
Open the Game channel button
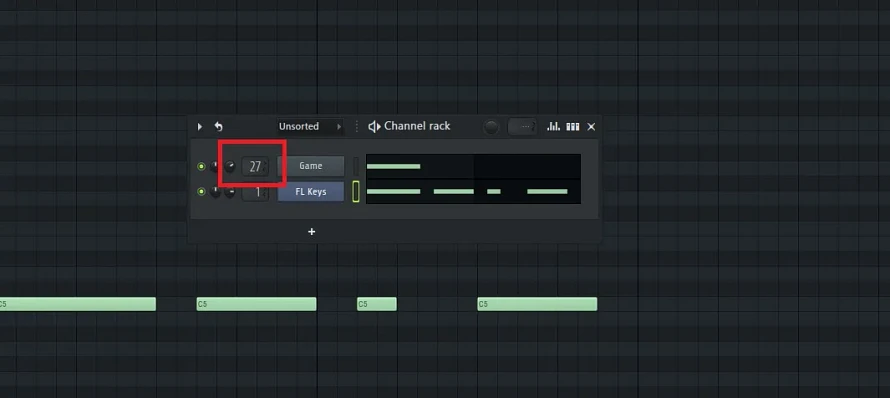pyautogui.click(x=311, y=166)
